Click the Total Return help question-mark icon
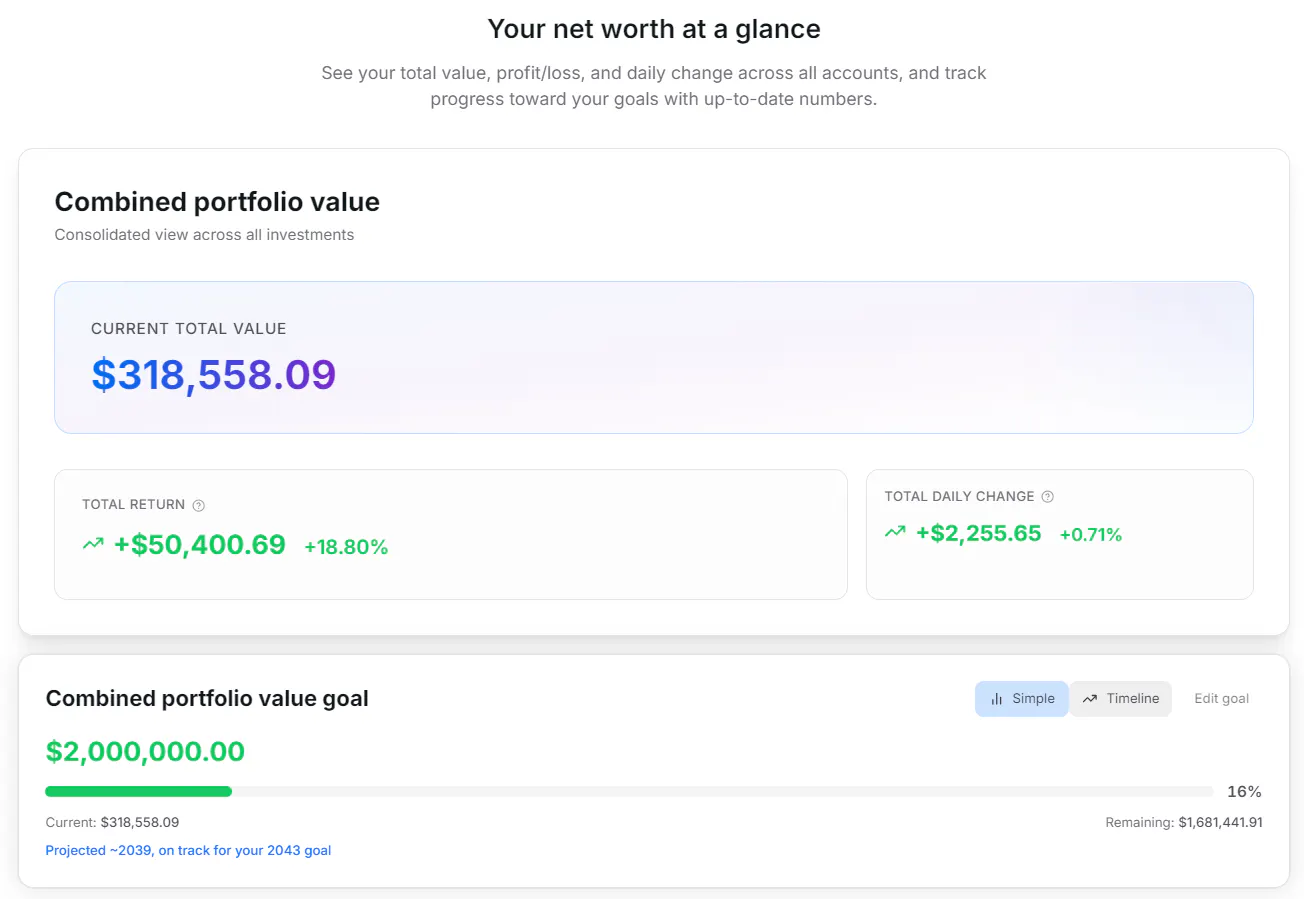The width and height of the screenshot is (1304, 899). click(x=198, y=505)
